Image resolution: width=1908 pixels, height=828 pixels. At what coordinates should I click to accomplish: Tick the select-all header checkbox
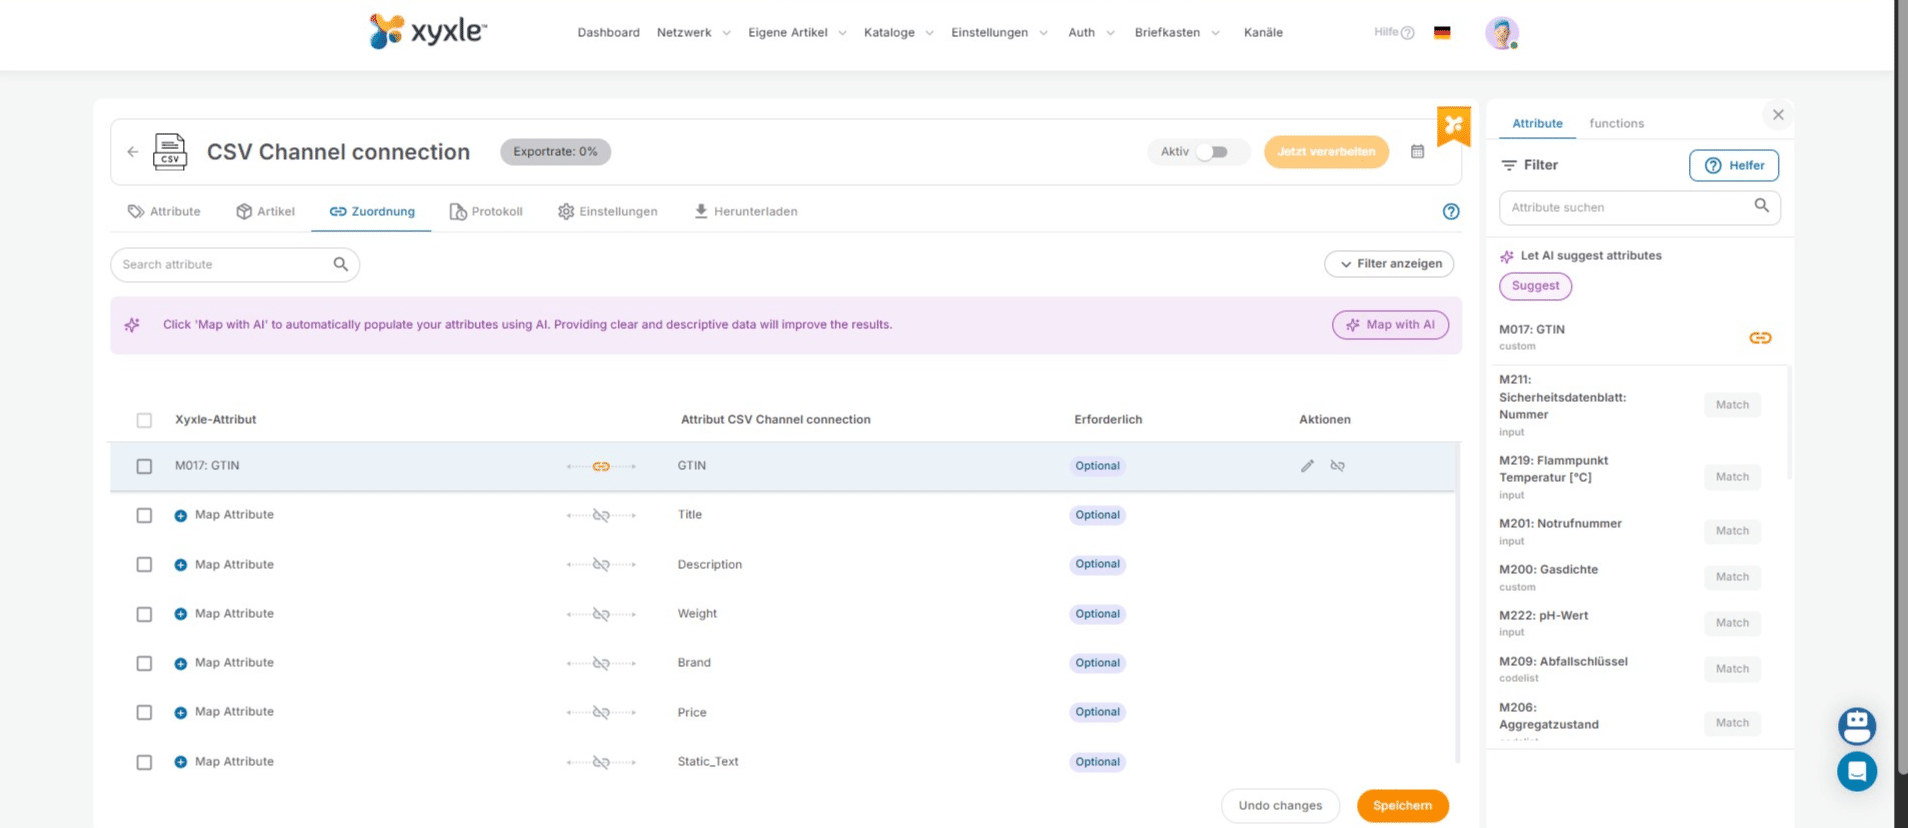[x=144, y=420]
